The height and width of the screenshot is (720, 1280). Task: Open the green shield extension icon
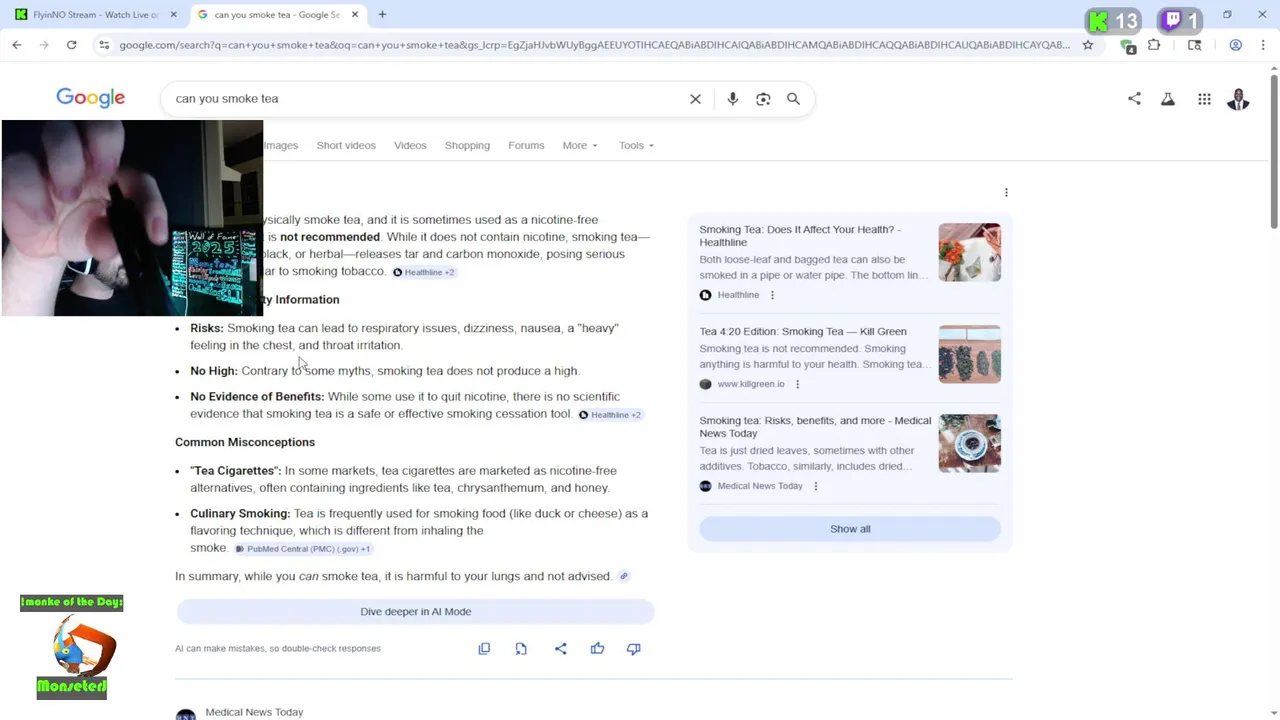1128,46
